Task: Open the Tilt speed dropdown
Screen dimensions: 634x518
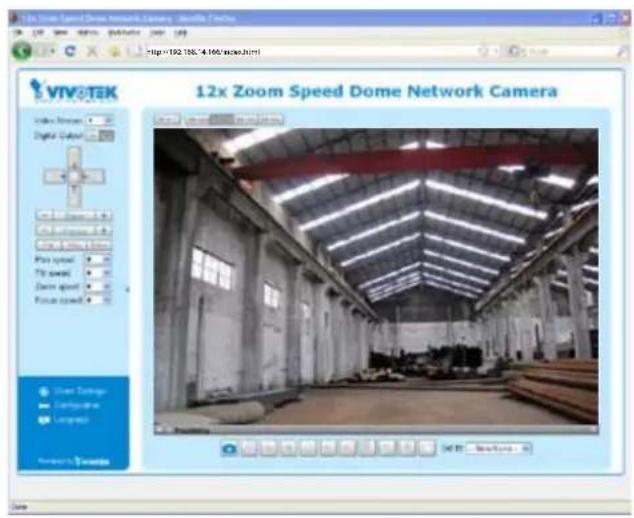Action: tap(97, 273)
